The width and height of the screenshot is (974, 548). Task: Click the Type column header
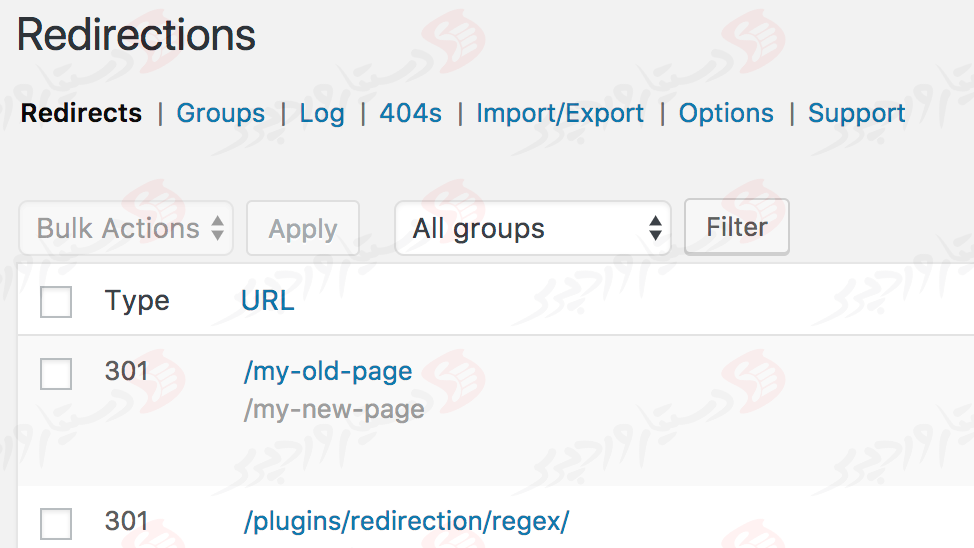137,300
